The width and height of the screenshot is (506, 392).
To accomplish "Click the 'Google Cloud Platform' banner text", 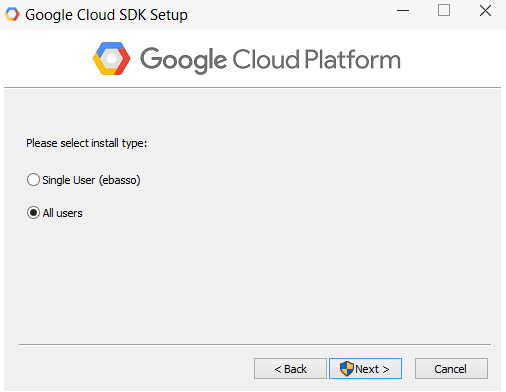I will [270, 60].
